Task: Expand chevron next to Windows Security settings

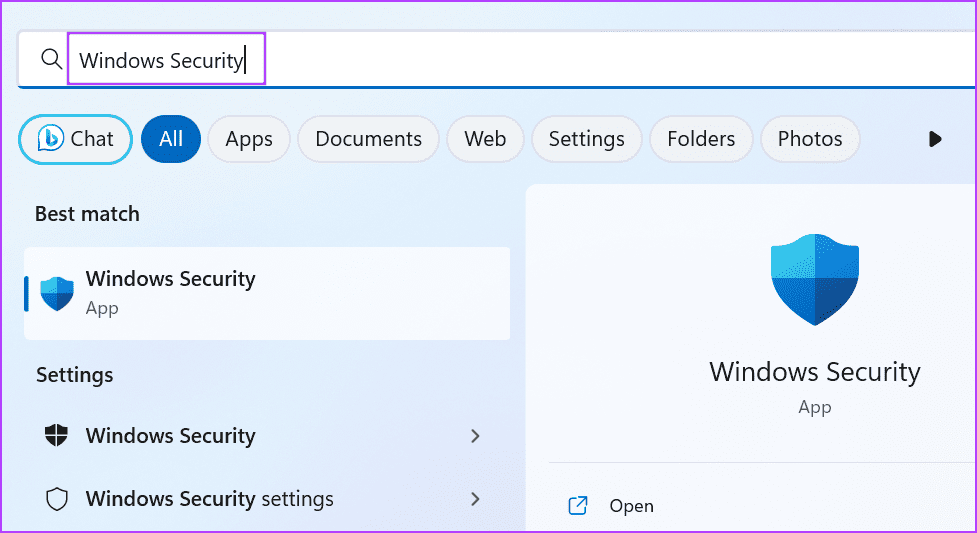Action: (x=475, y=499)
